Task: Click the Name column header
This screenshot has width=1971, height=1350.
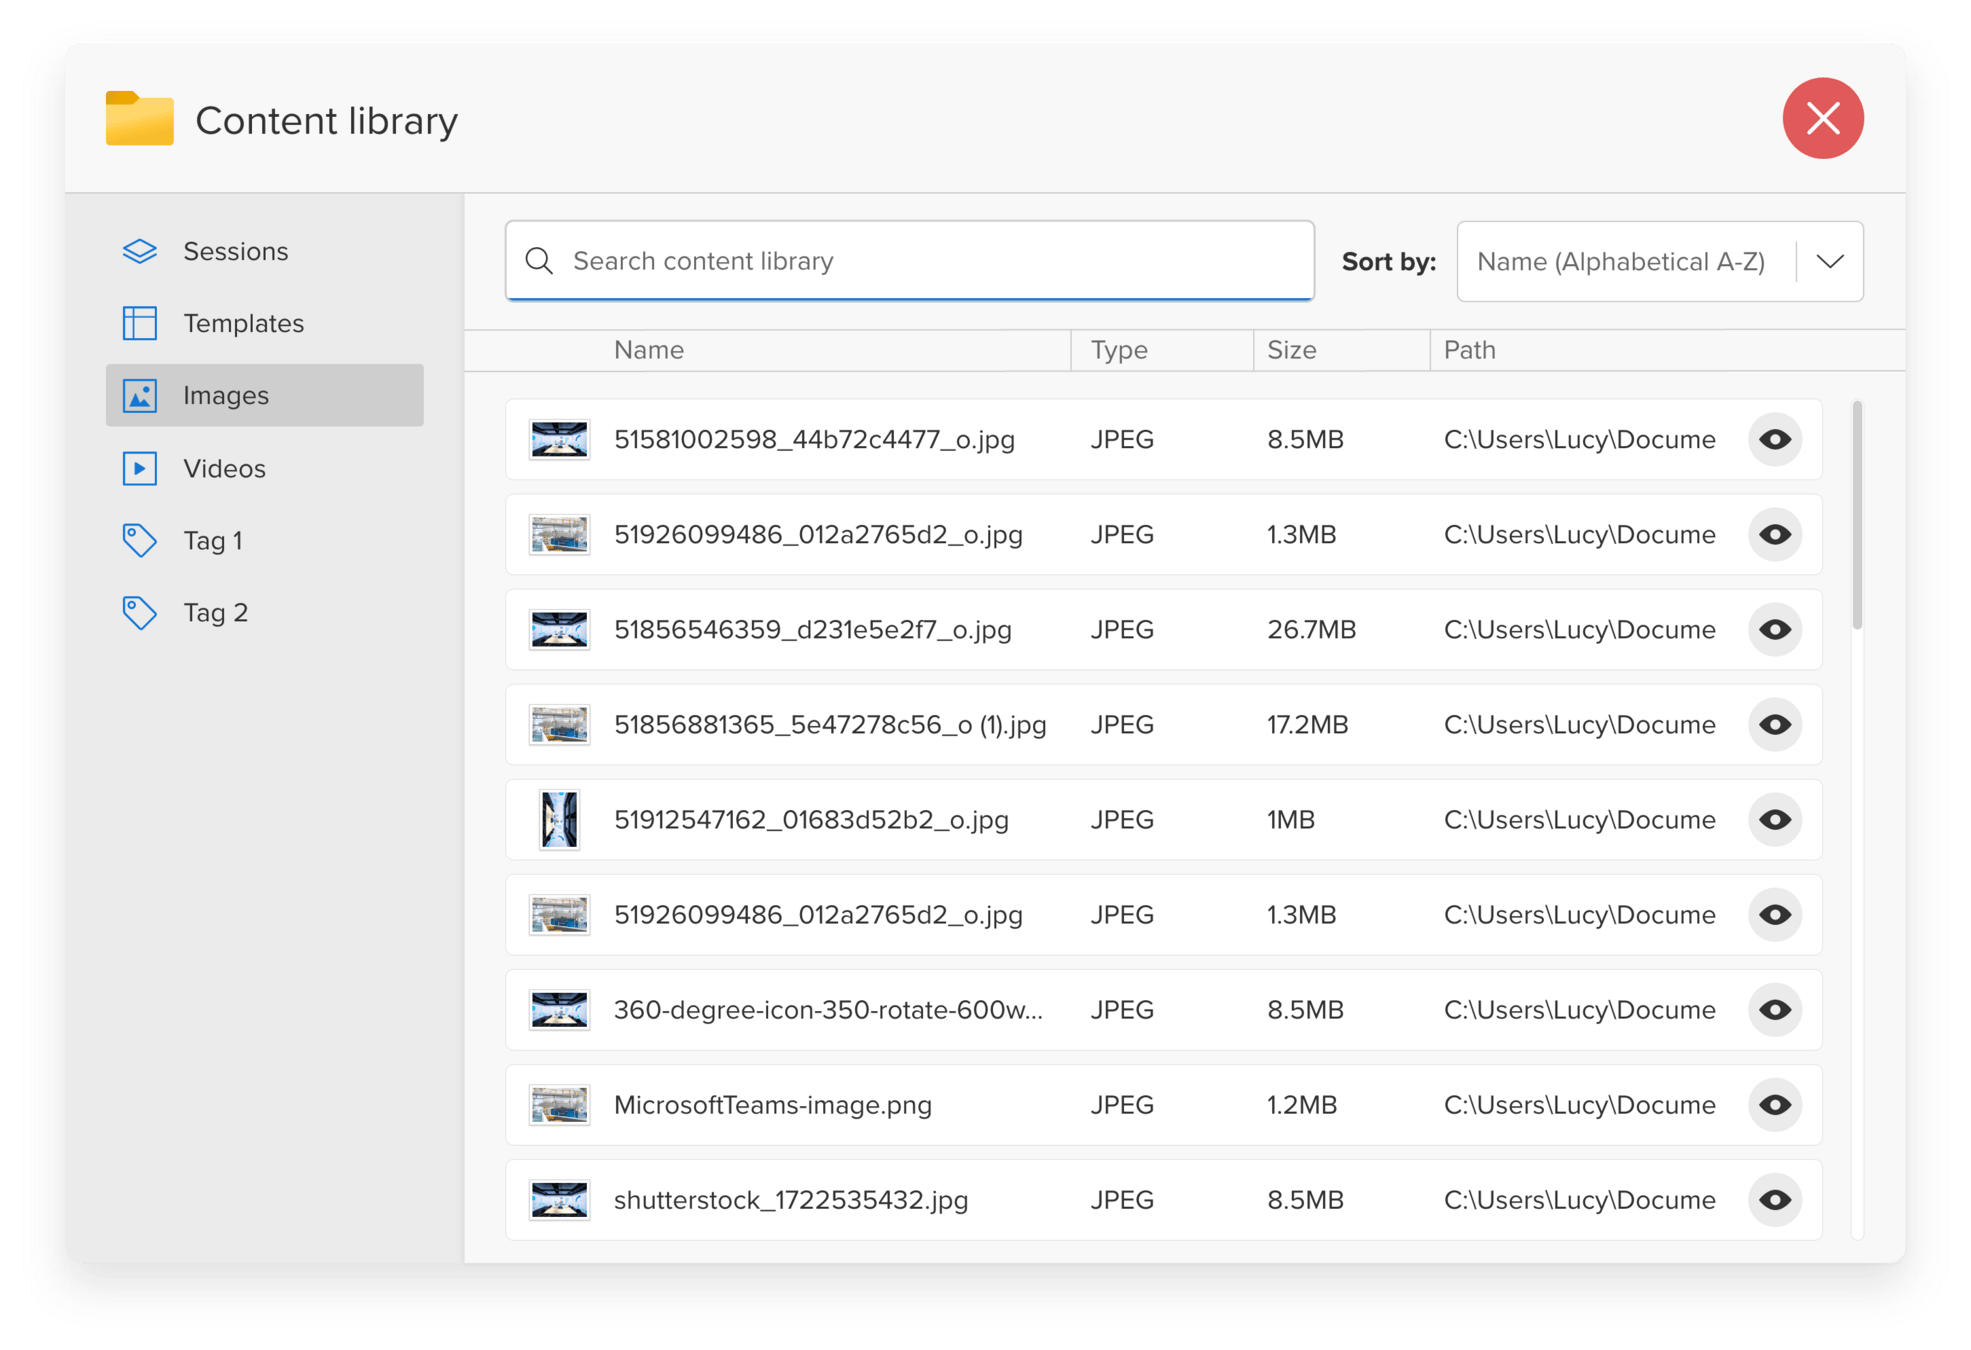Action: 648,350
